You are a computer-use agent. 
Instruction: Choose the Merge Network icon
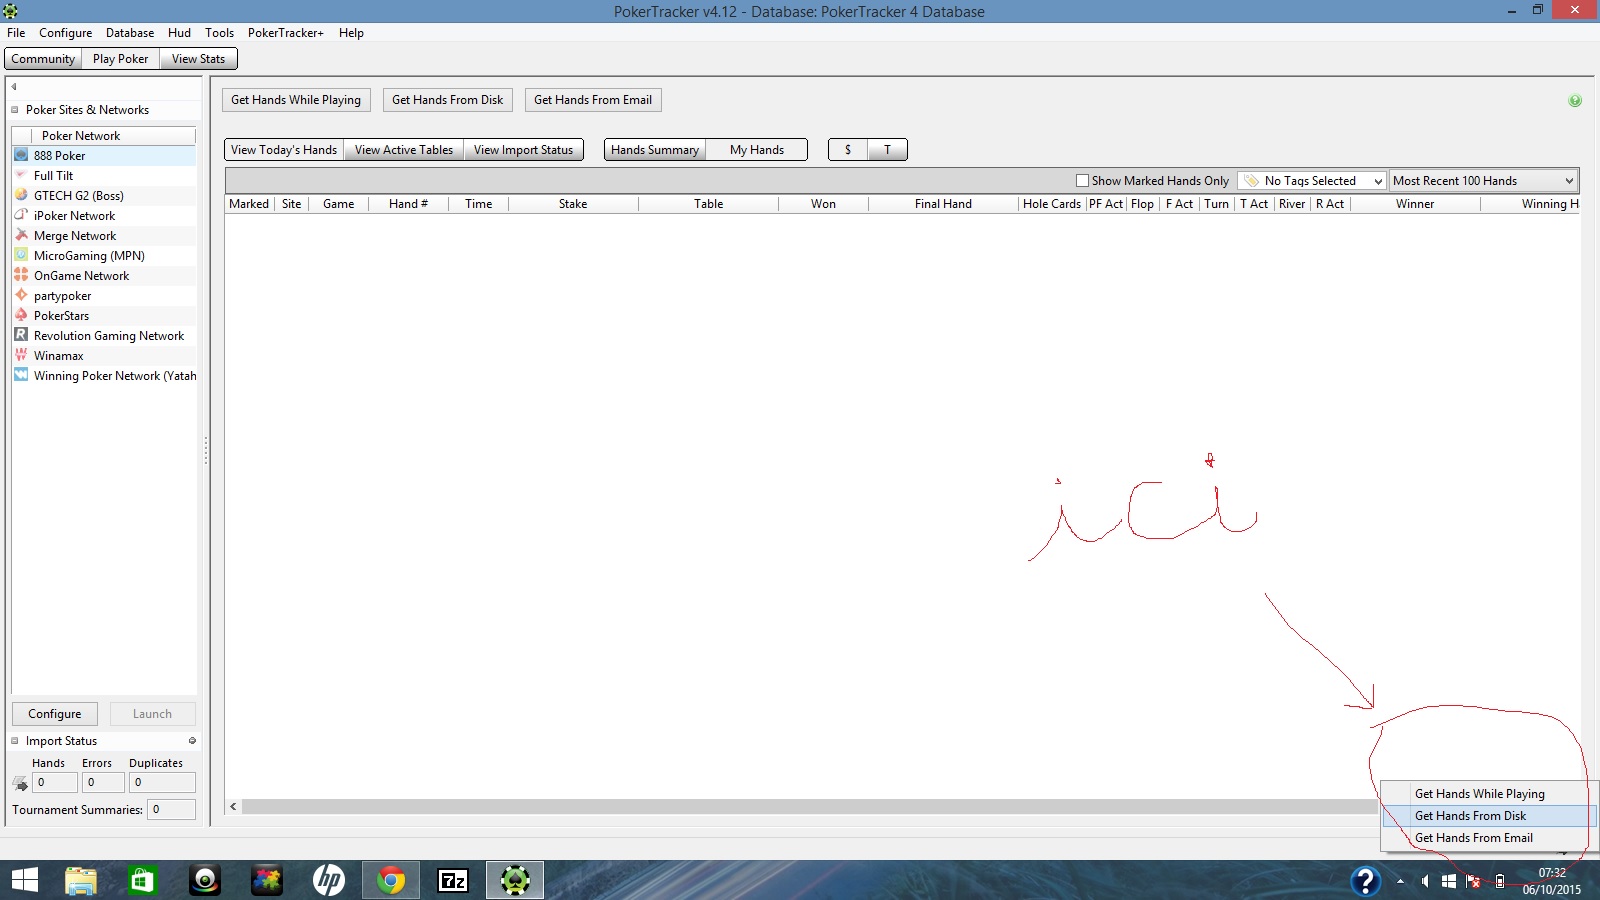[21, 235]
